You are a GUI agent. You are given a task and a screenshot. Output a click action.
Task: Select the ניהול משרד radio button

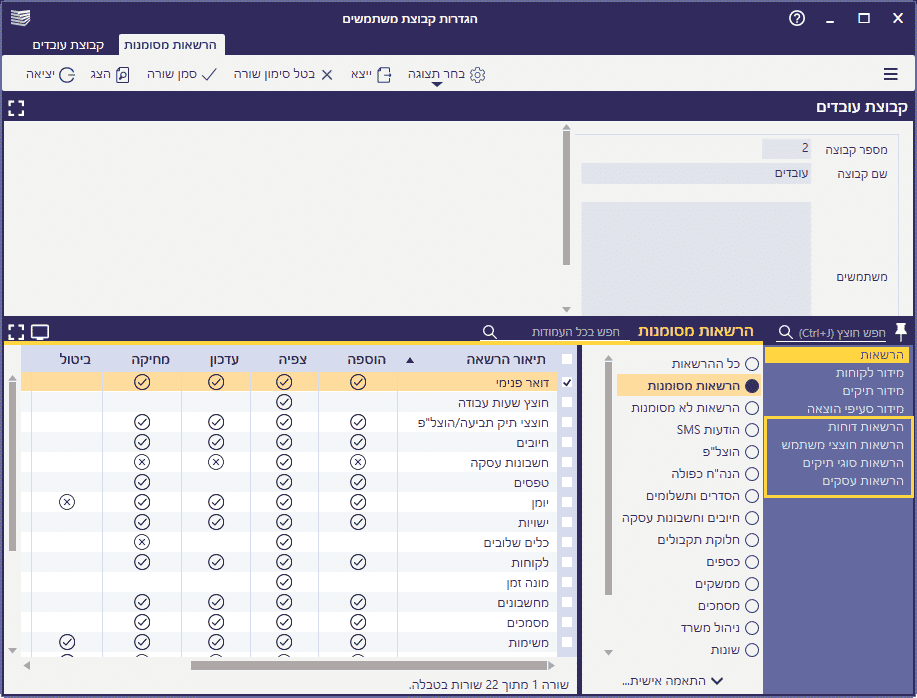[x=752, y=628]
